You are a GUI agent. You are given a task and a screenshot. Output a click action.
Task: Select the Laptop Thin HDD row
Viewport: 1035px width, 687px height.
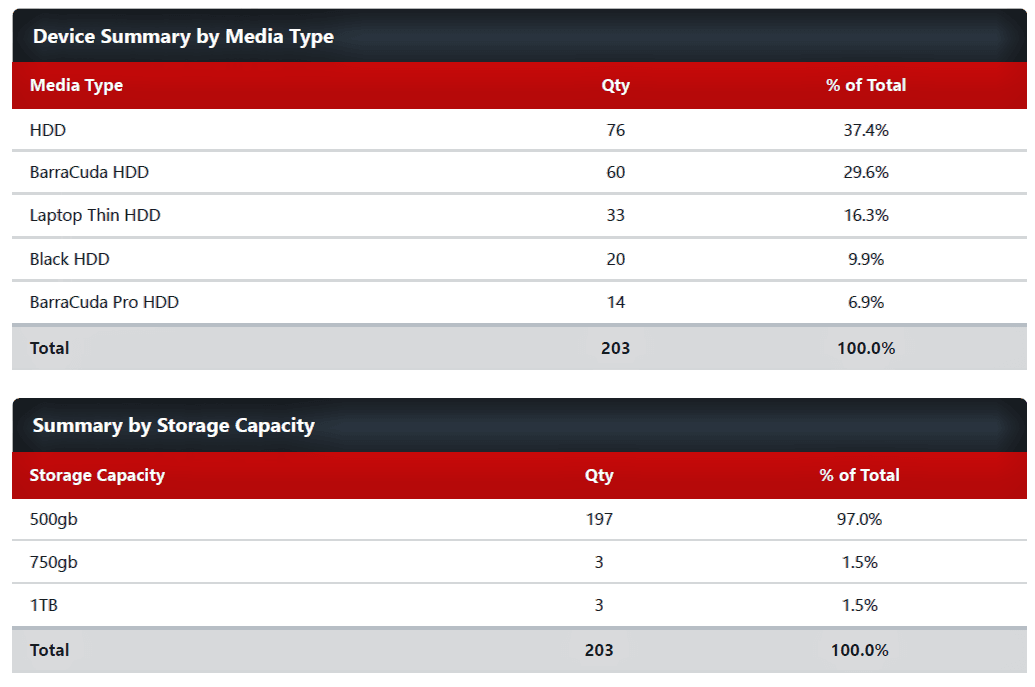tap(519, 215)
